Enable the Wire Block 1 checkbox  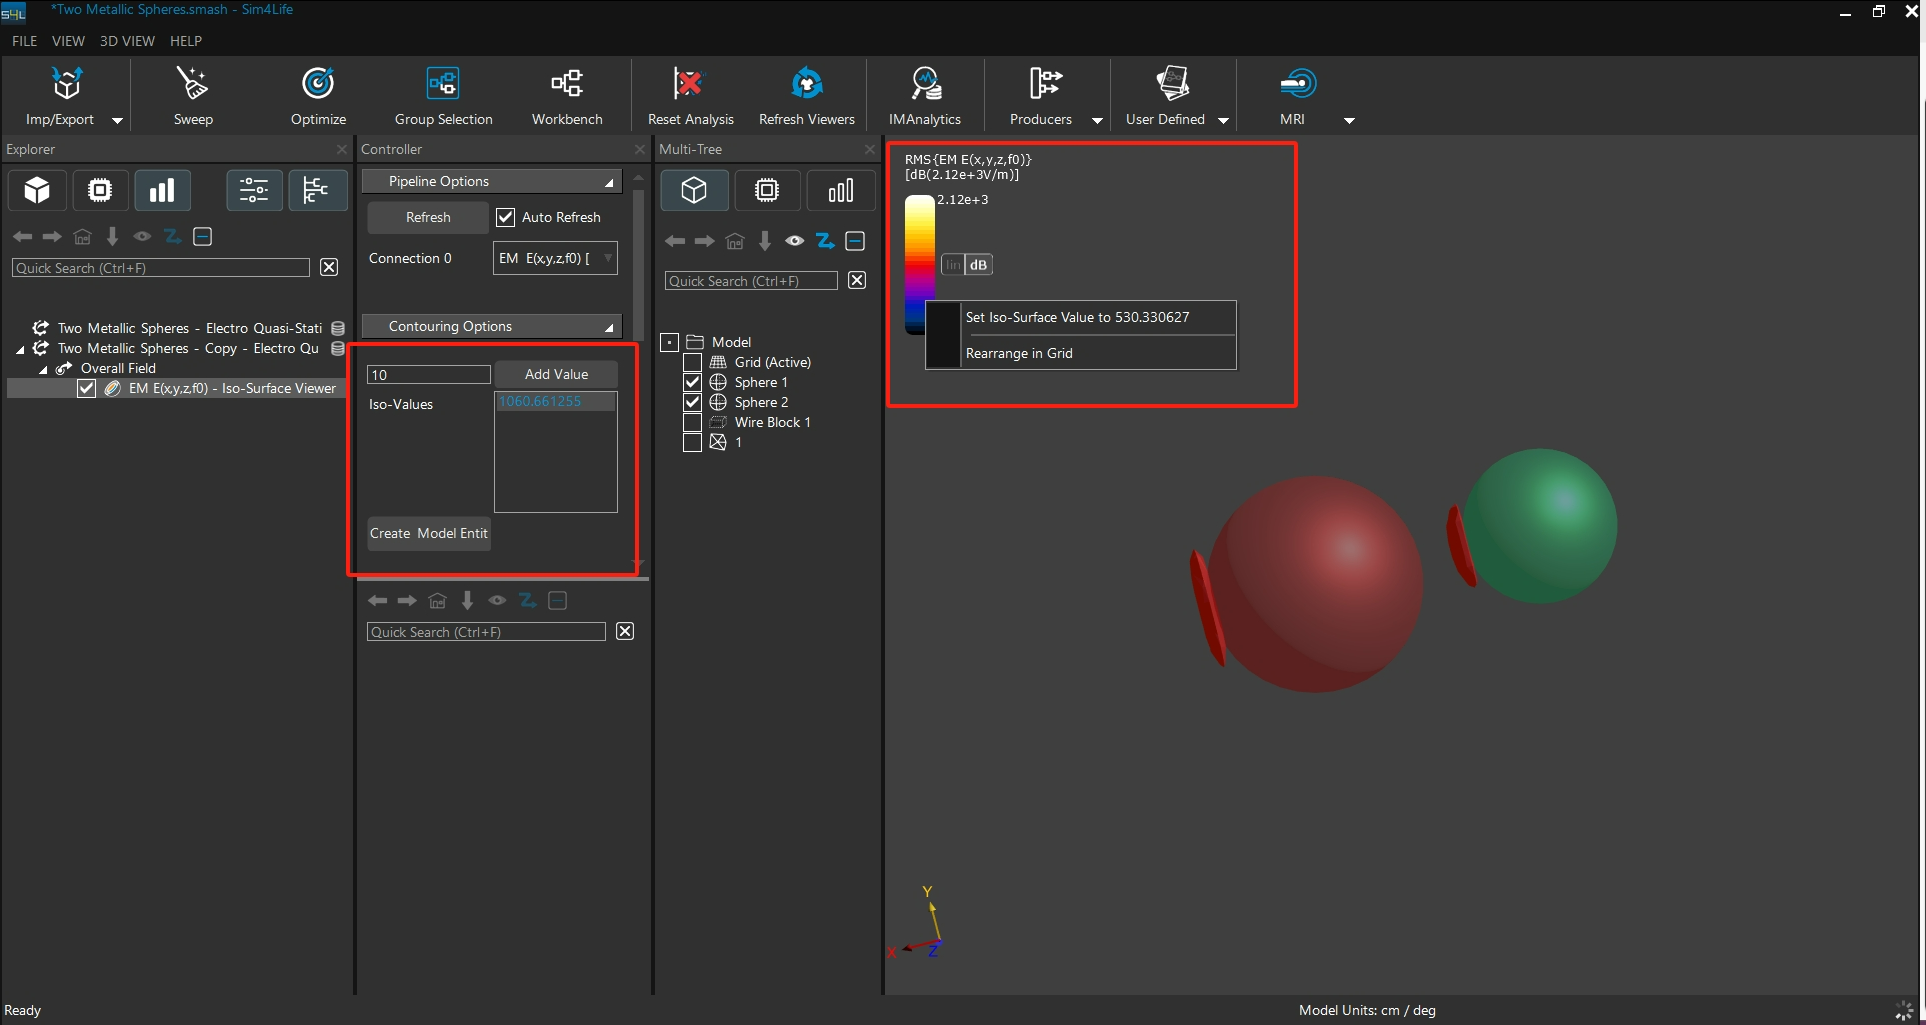coord(692,422)
